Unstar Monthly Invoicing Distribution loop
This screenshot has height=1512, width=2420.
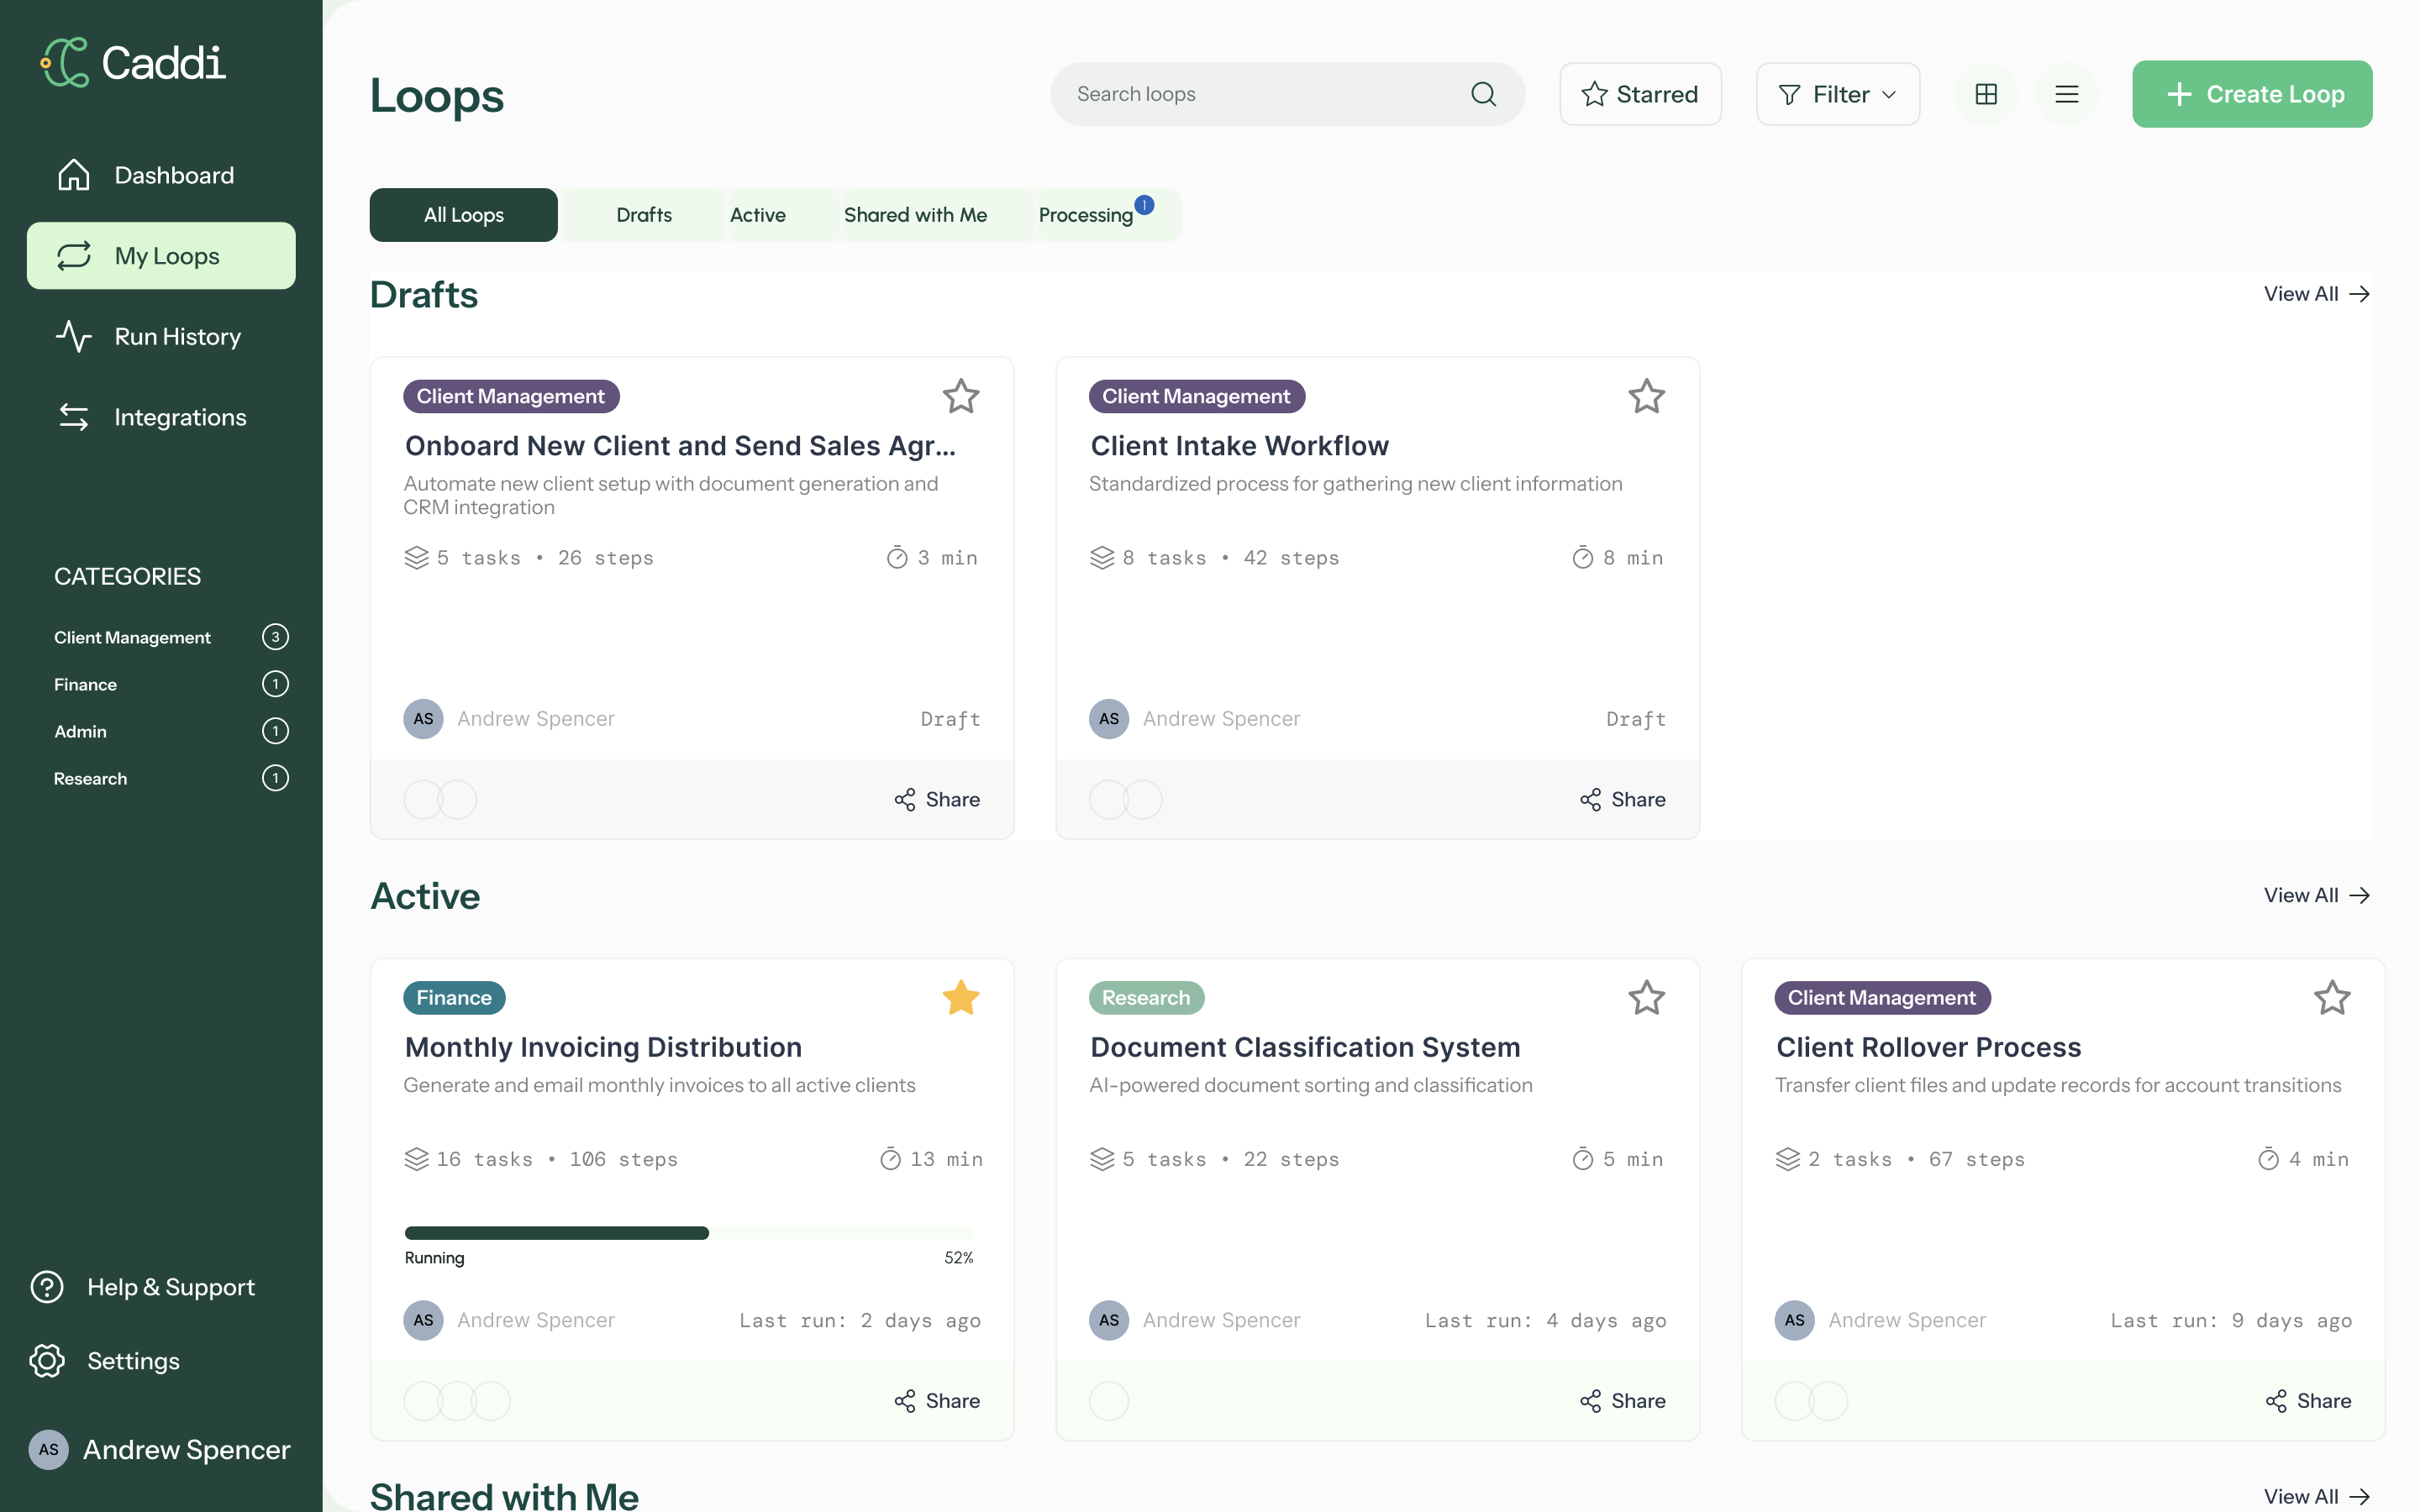click(961, 997)
